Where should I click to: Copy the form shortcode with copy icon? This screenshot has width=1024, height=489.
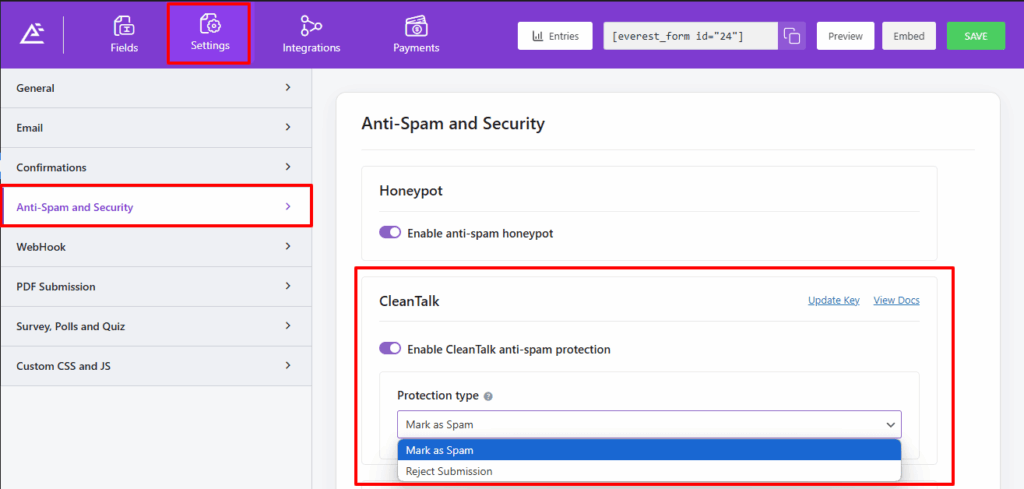[x=792, y=36]
